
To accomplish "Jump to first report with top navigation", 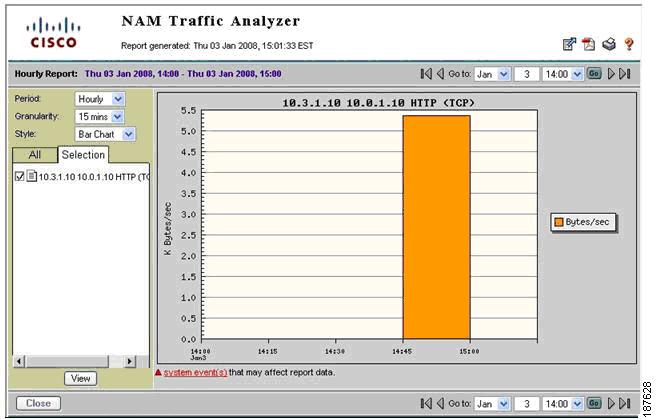I will [426, 74].
